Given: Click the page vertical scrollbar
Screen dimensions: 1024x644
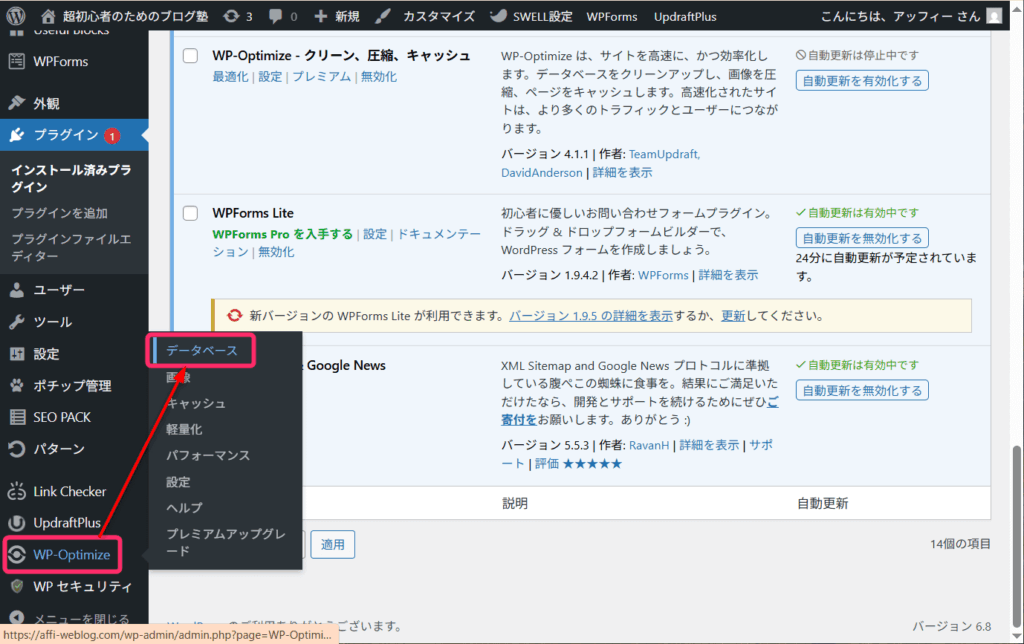Looking at the screenshot, I should click(x=1016, y=536).
